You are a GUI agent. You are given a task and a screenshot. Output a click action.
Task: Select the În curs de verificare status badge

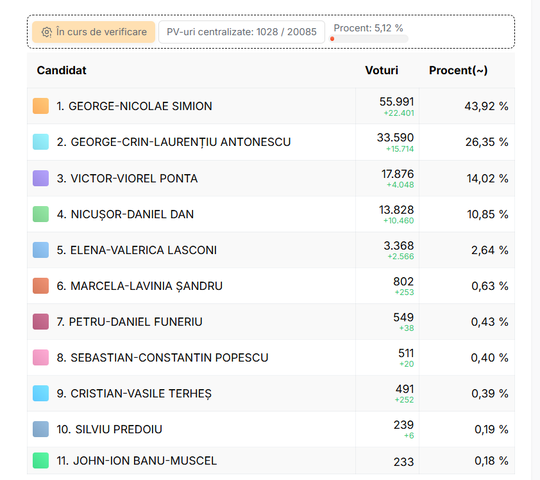94,32
